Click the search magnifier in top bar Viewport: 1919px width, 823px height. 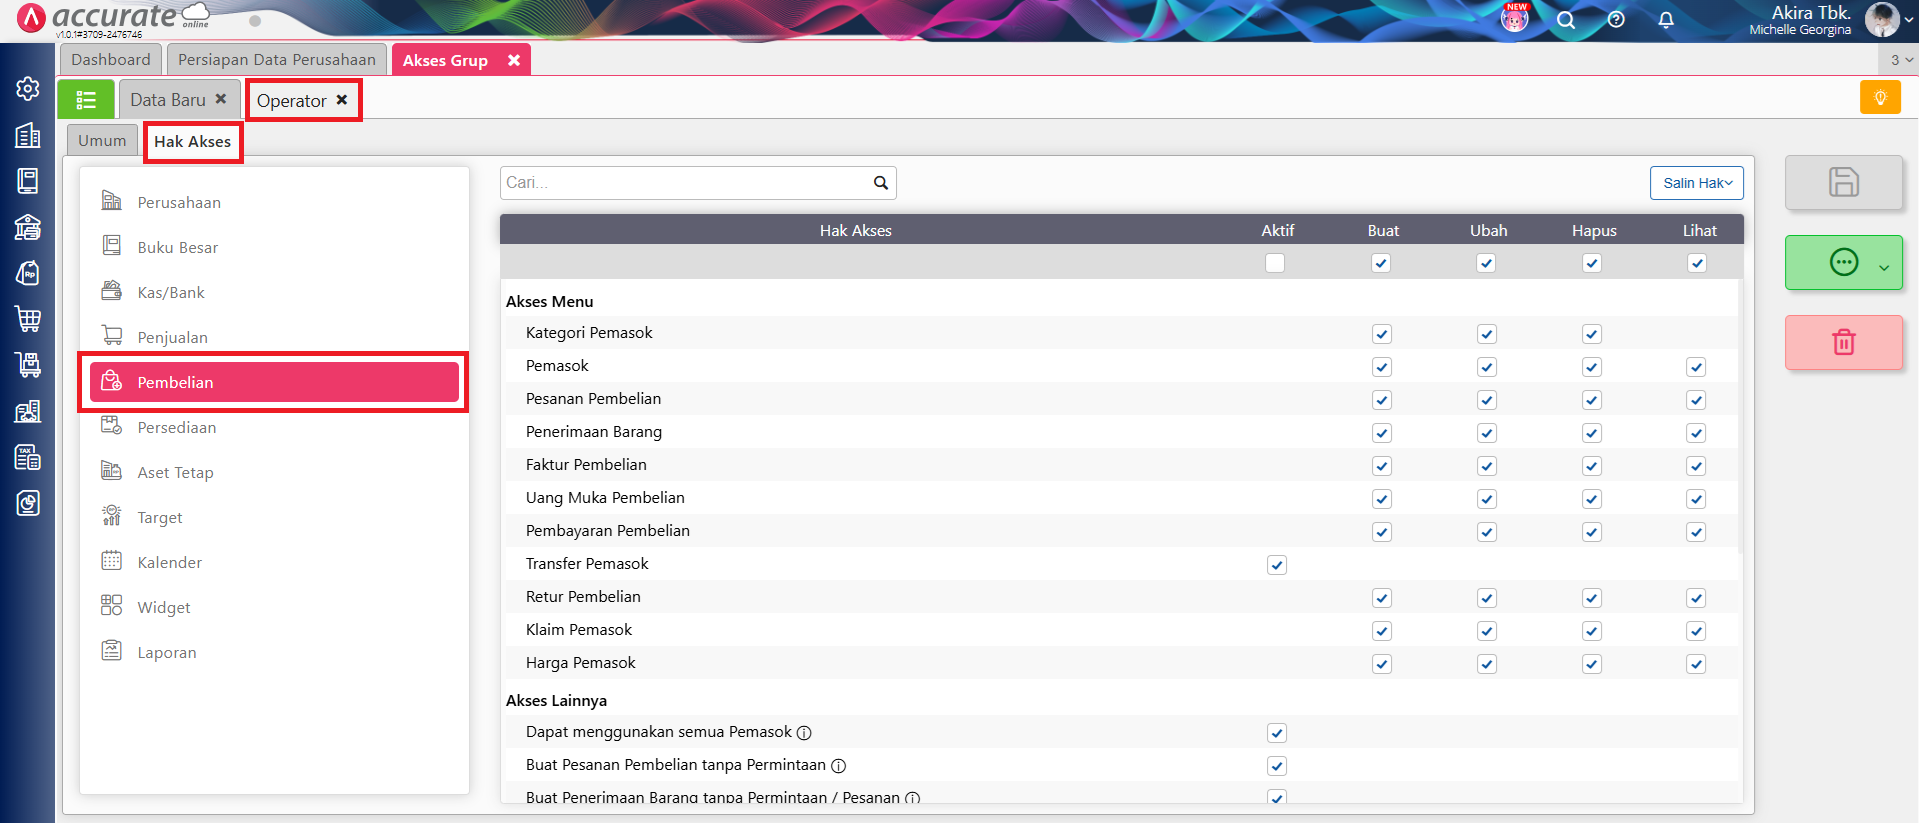pos(1566,20)
